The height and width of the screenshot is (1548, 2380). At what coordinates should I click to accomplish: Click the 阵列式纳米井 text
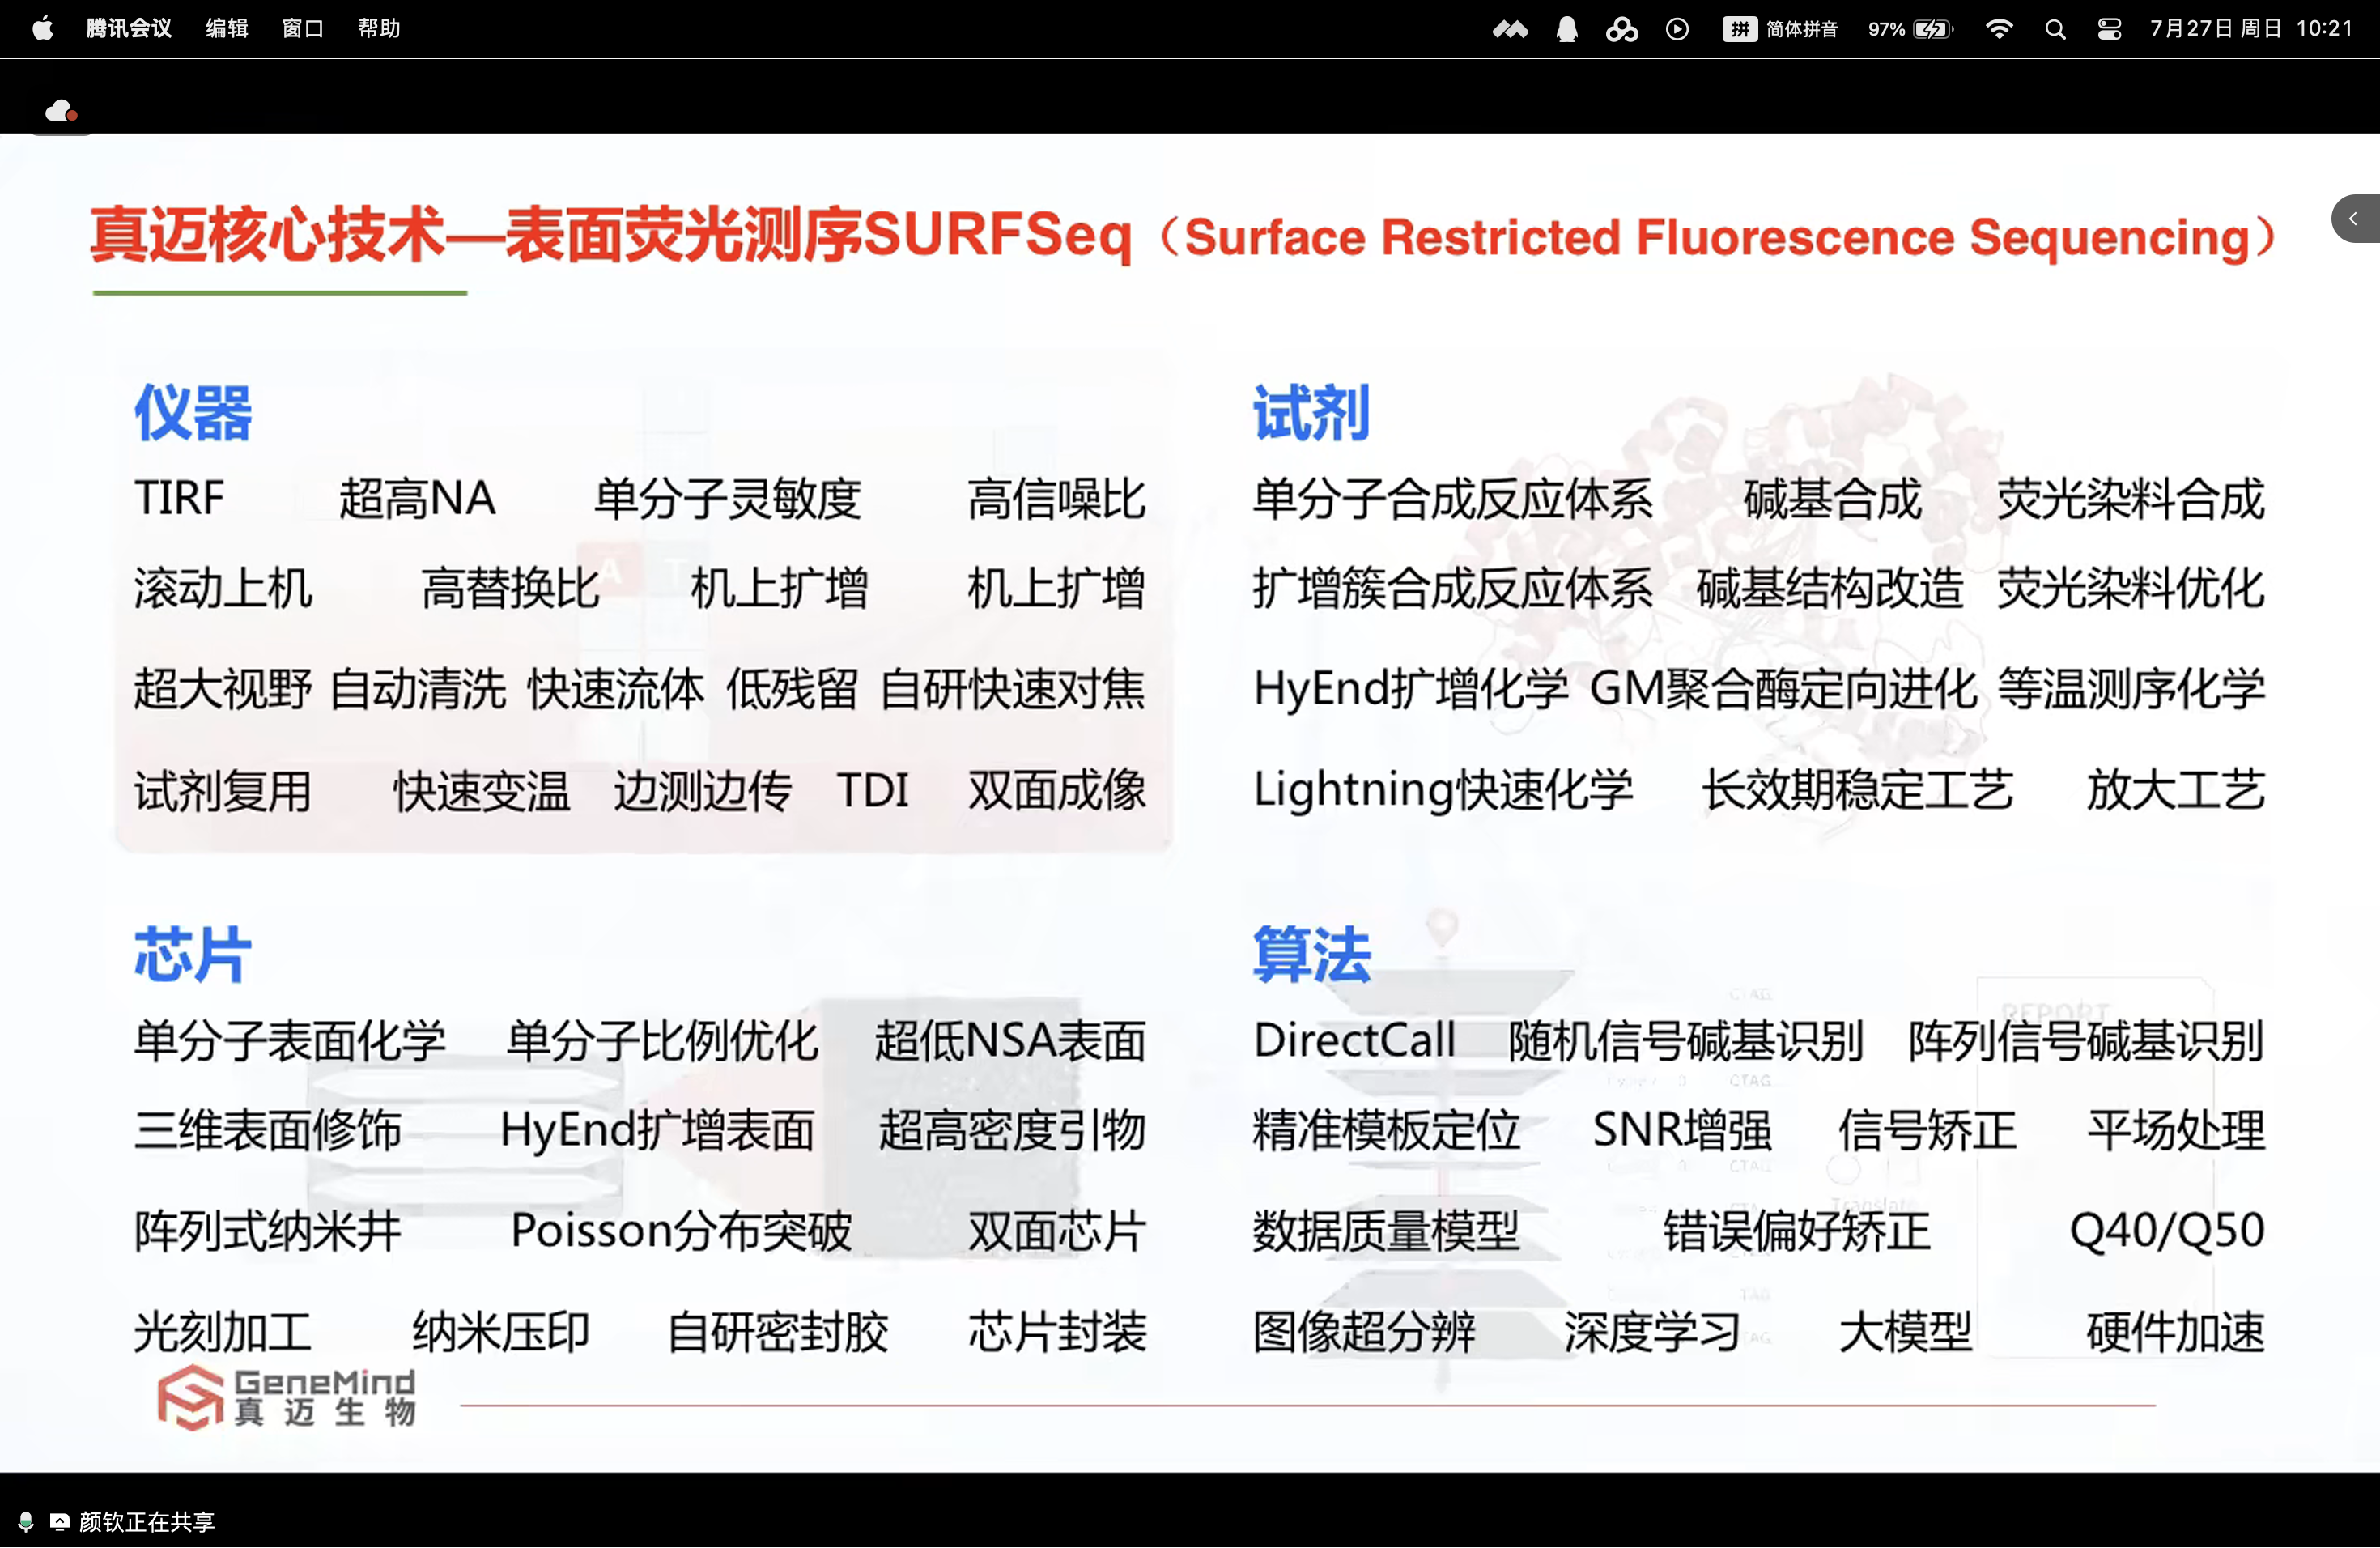pos(268,1231)
